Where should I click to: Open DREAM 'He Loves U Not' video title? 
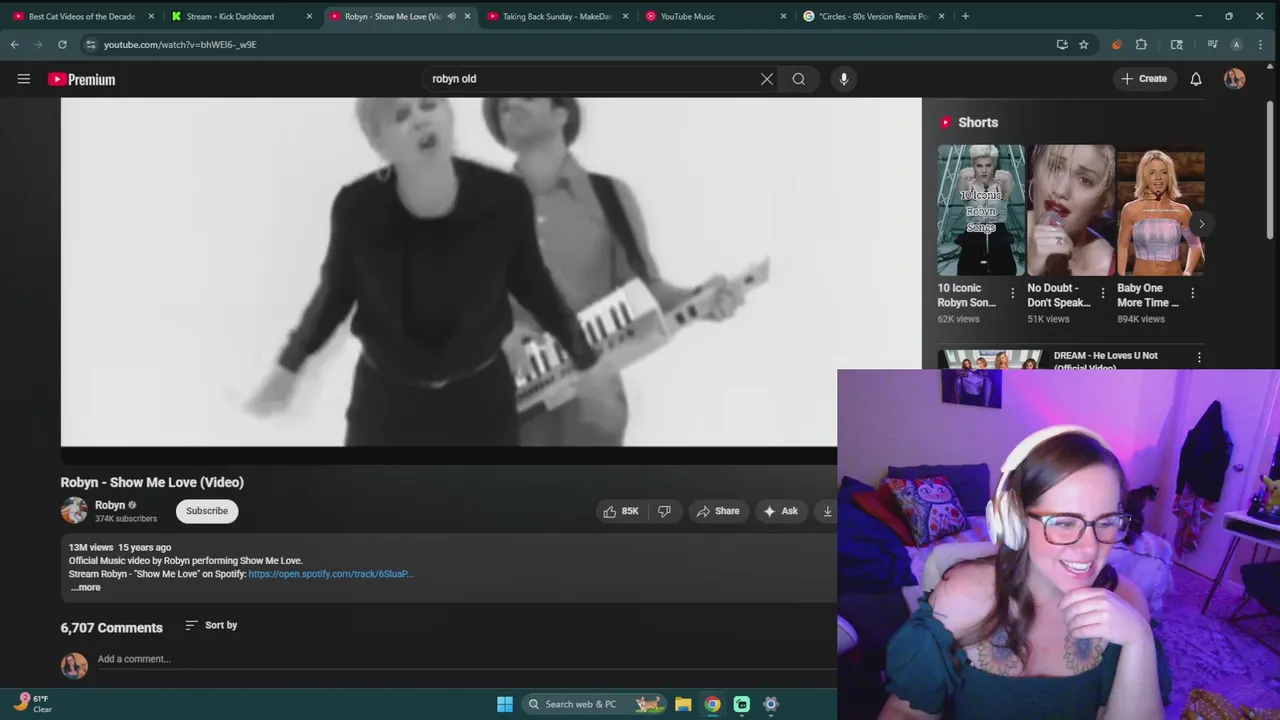click(x=1106, y=360)
